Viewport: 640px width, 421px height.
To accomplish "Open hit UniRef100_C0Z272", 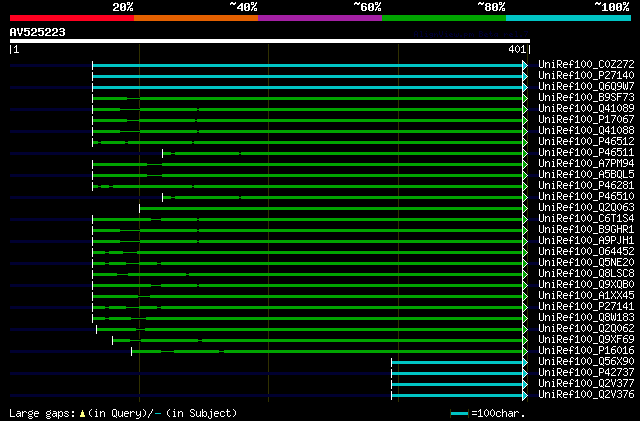I will click(586, 64).
